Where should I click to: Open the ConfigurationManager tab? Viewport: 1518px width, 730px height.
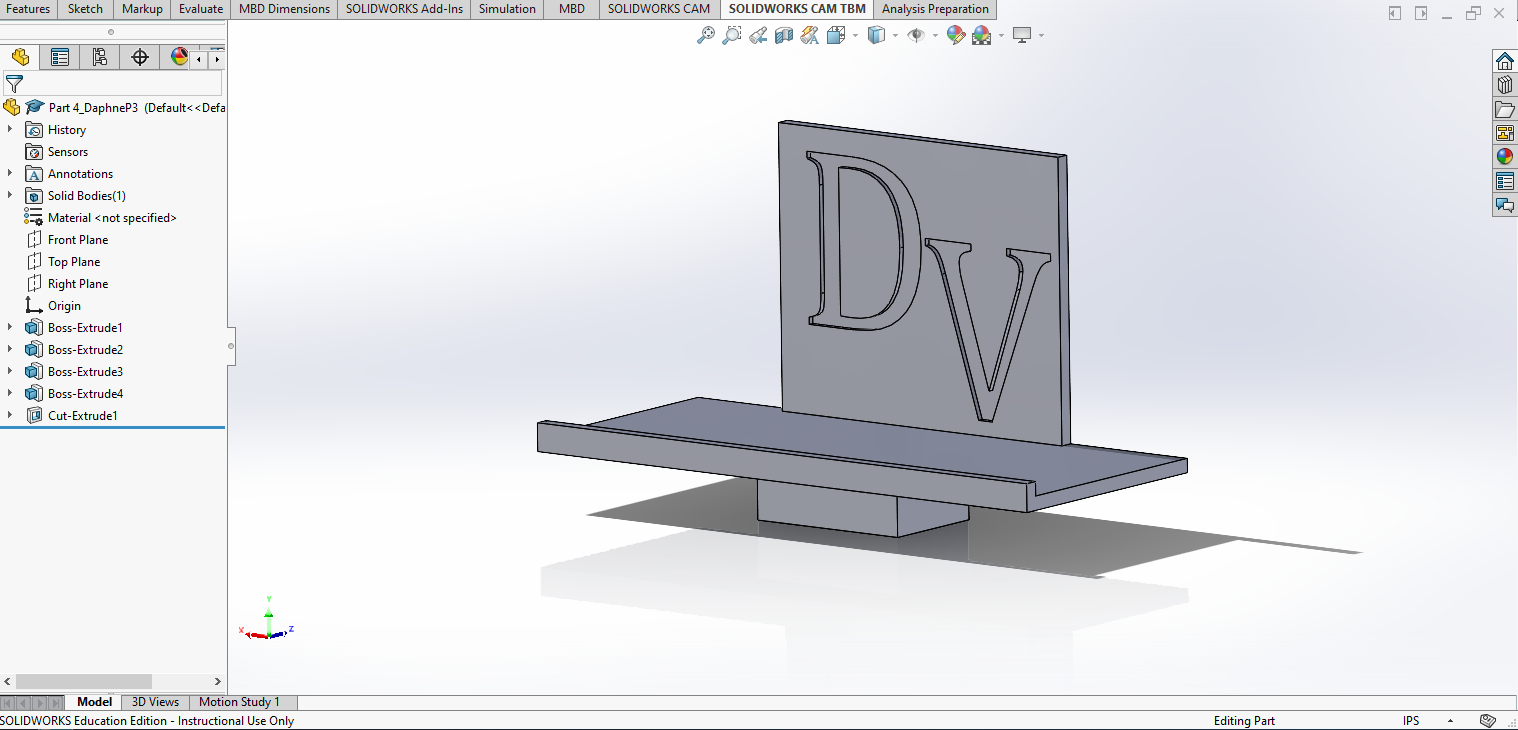point(100,57)
